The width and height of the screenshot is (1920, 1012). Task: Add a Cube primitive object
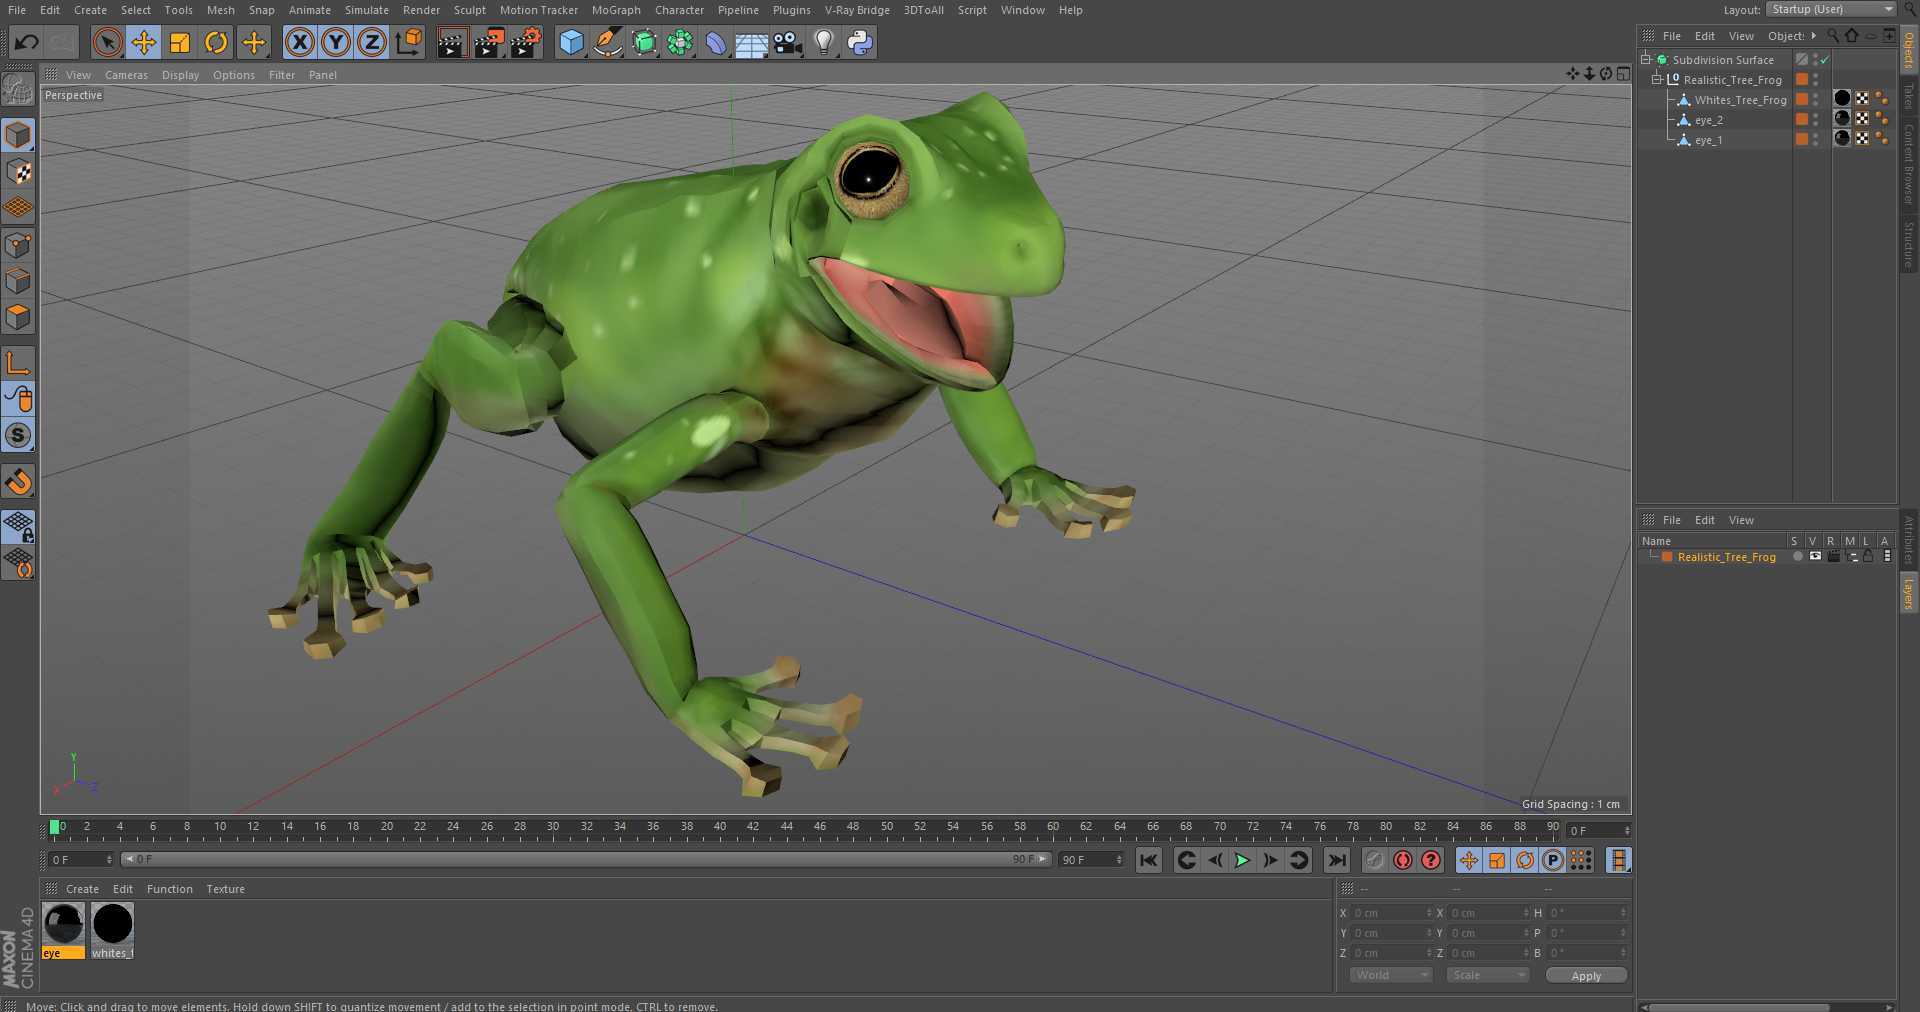pyautogui.click(x=571, y=42)
